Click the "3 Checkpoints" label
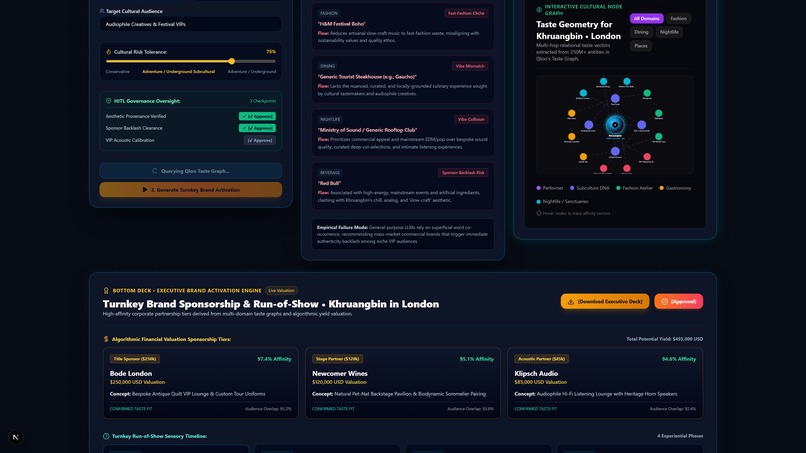806x453 pixels. coord(263,101)
